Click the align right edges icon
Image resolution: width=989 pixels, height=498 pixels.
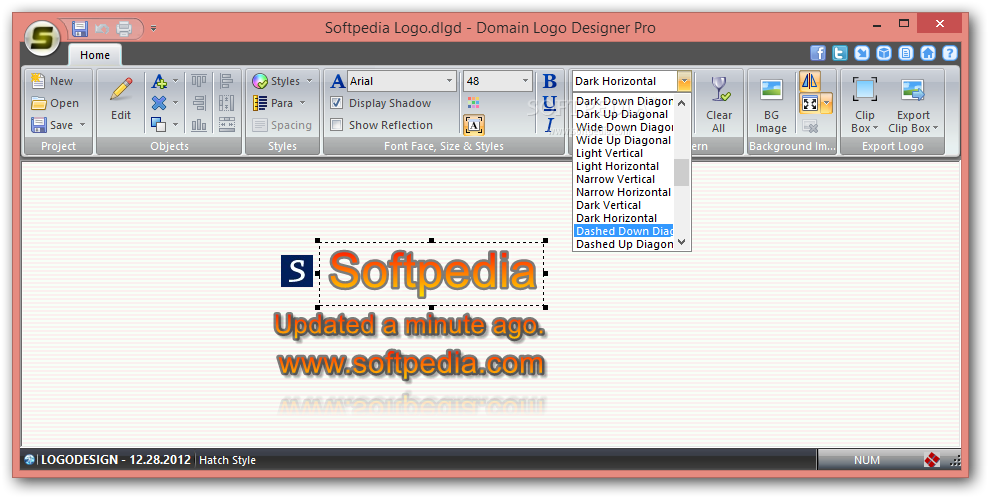[199, 103]
